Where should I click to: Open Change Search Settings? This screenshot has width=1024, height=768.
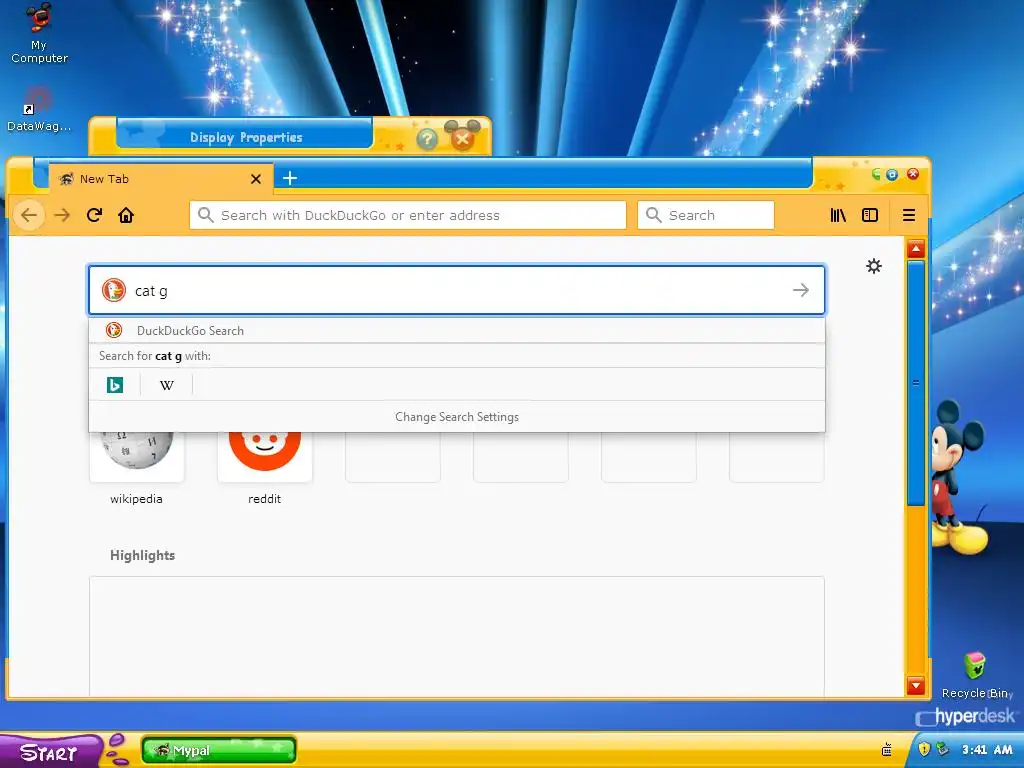click(456, 417)
